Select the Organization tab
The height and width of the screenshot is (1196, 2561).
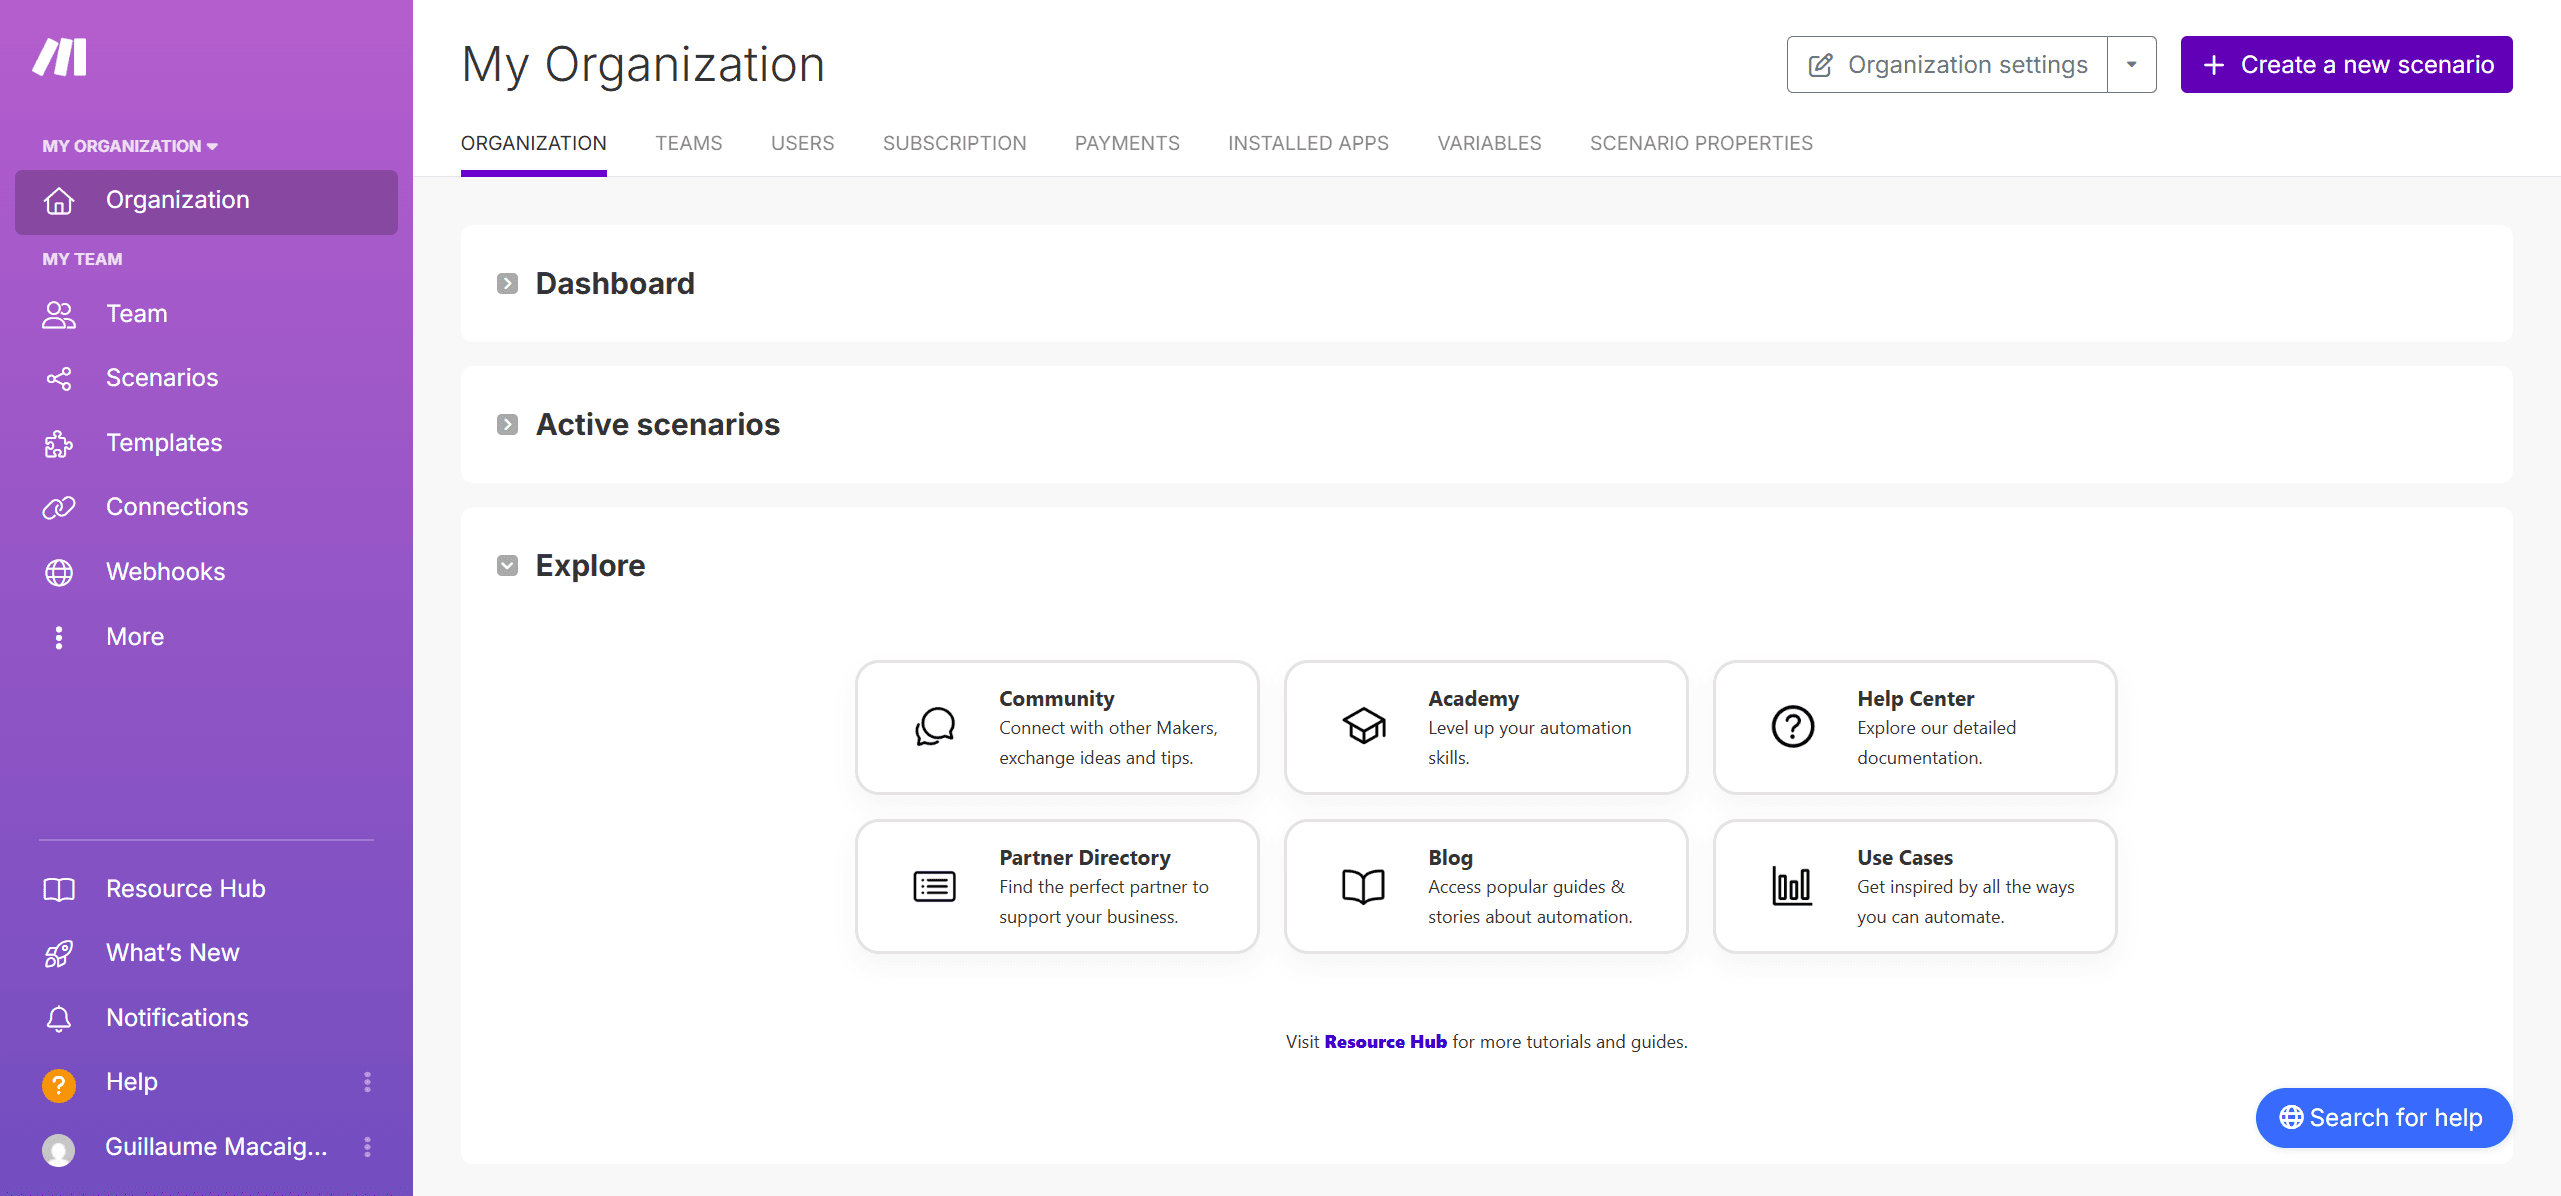coord(533,143)
